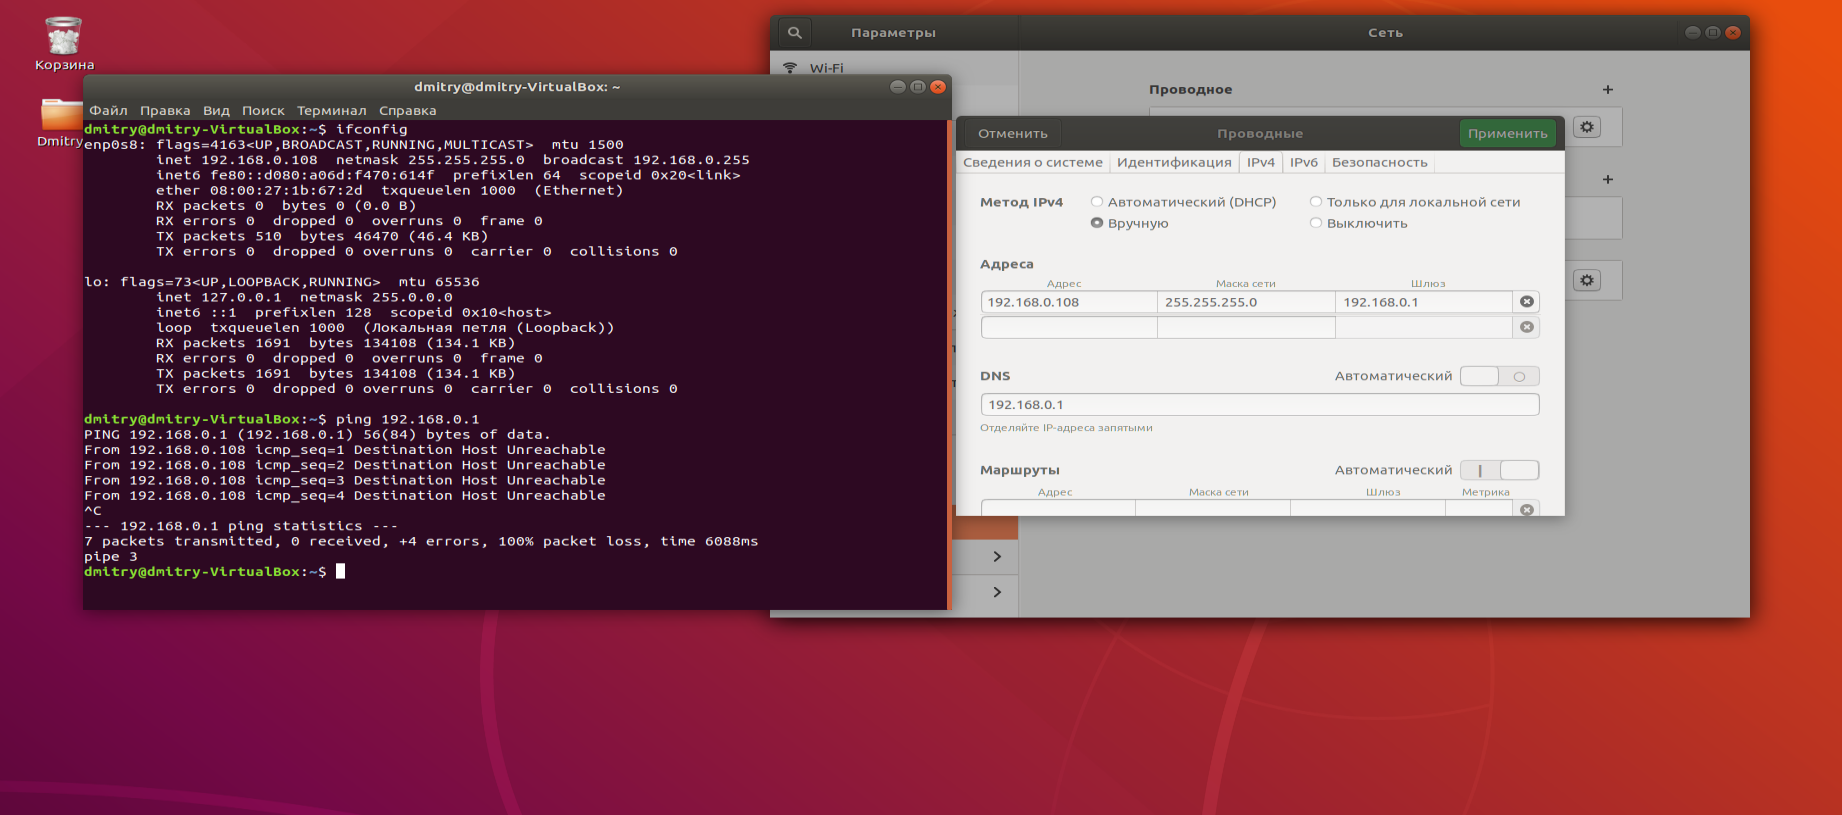Select Выключить IPv4 method
Screen dimensions: 1842x815
point(1359,223)
